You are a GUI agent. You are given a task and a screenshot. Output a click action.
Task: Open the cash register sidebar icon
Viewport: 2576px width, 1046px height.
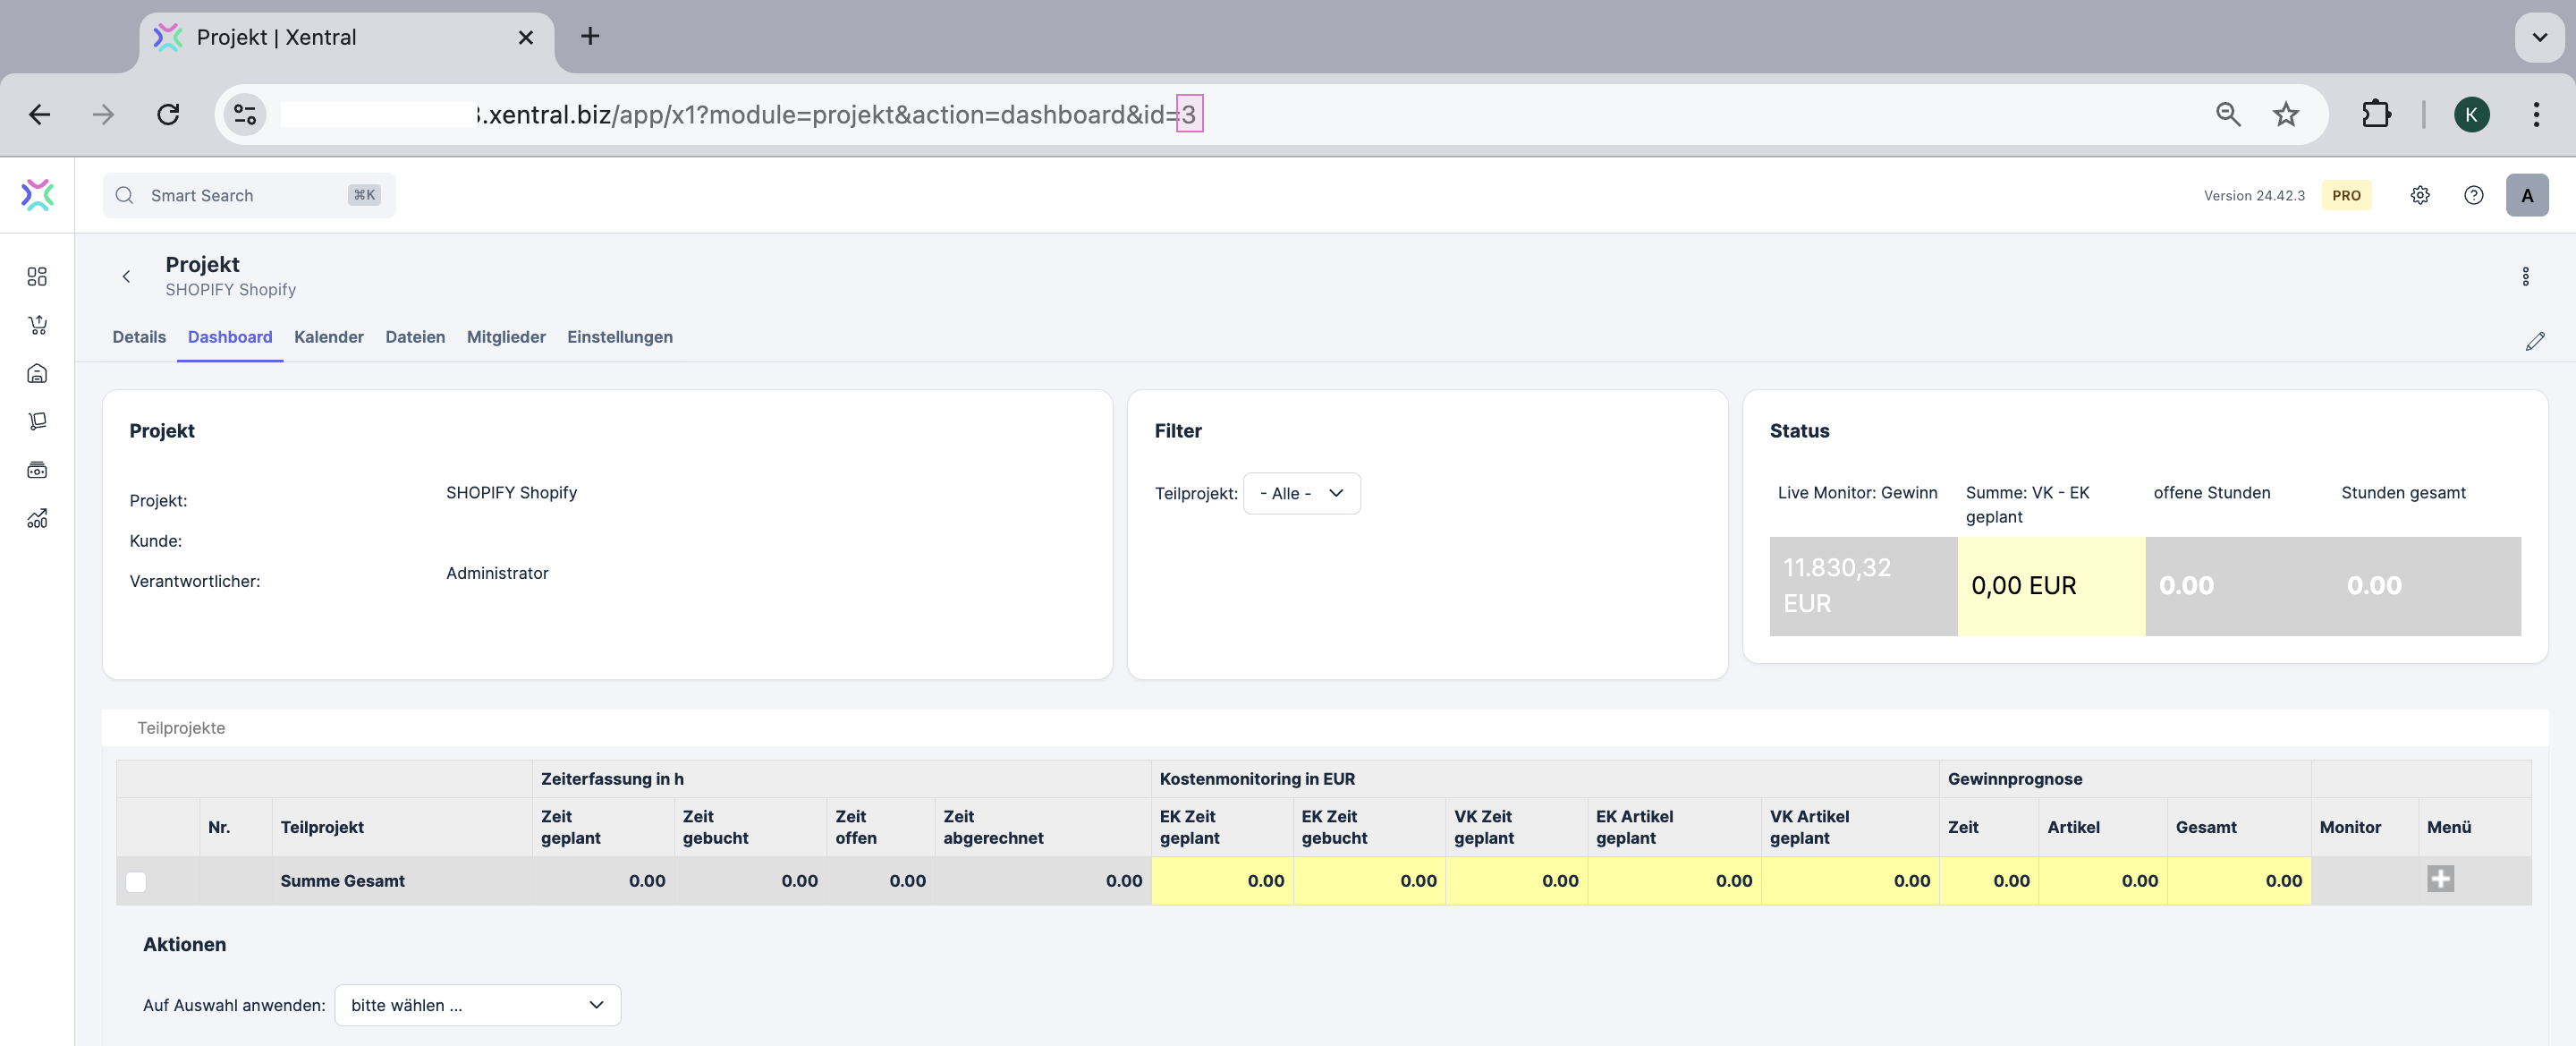pos(37,470)
